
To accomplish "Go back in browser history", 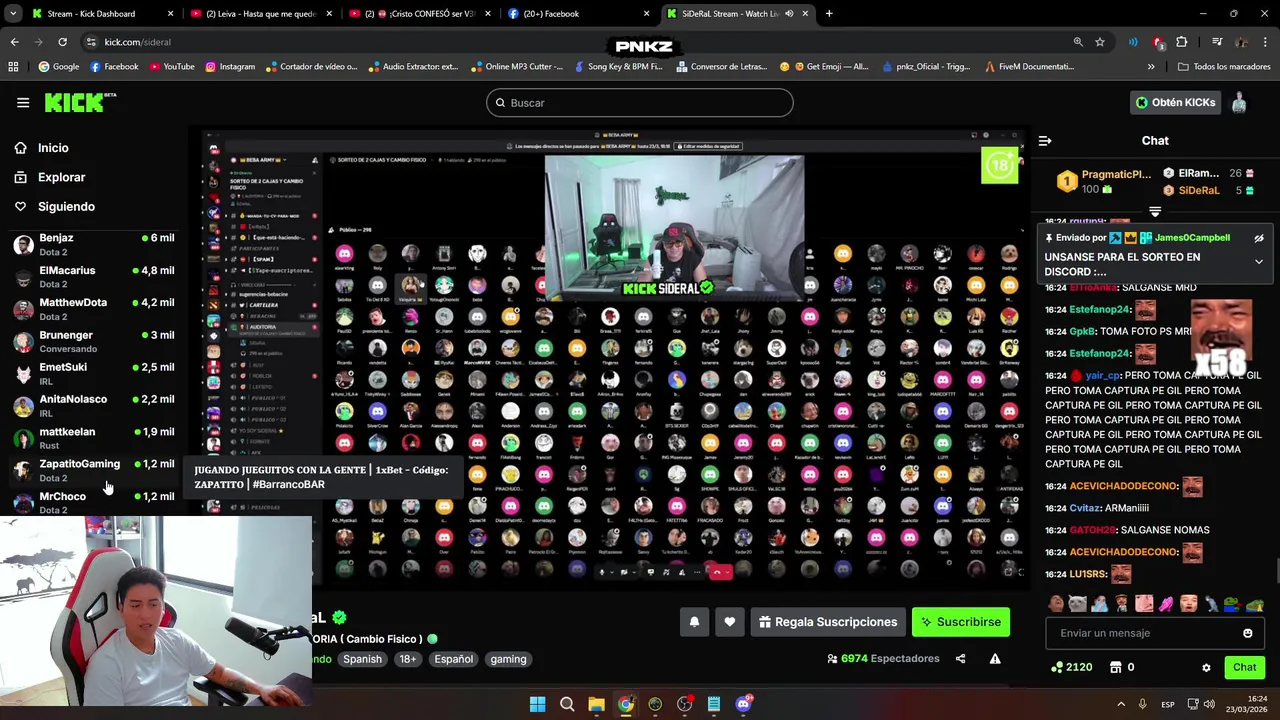I will pos(14,42).
